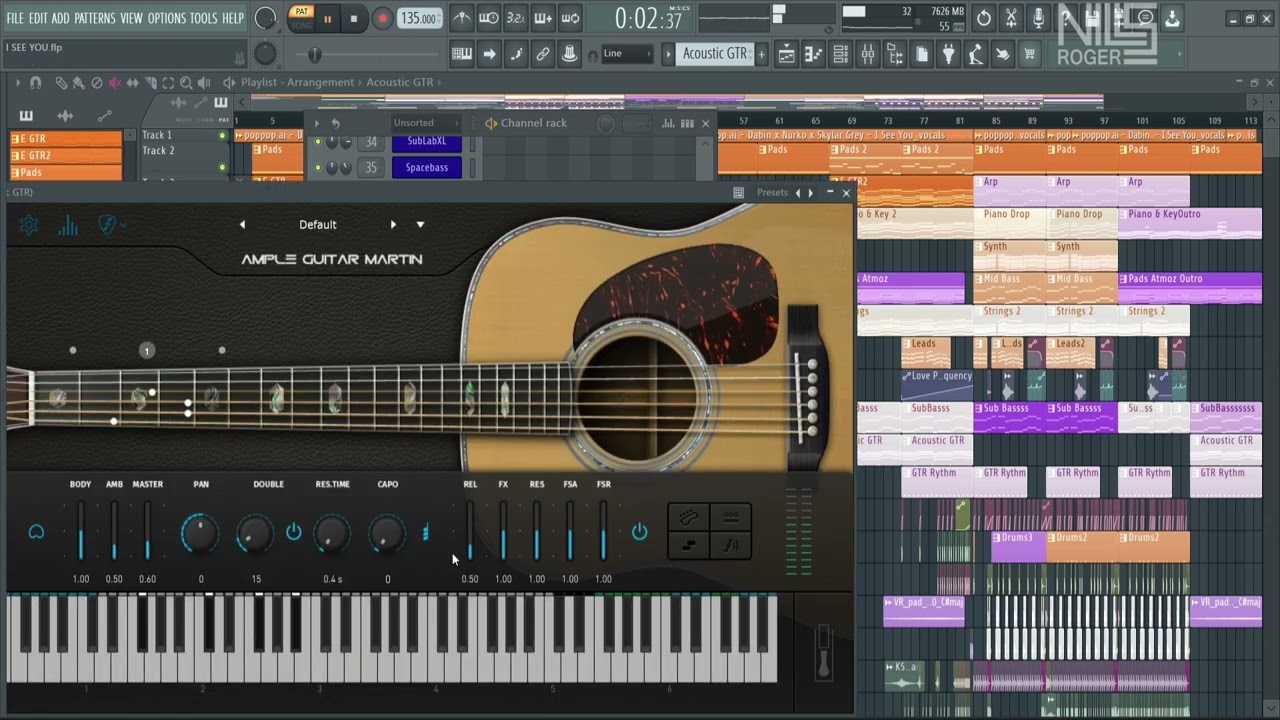Screen dimensions: 1280x720
Task: Pause playback with the transport pause button
Action: tap(327, 18)
